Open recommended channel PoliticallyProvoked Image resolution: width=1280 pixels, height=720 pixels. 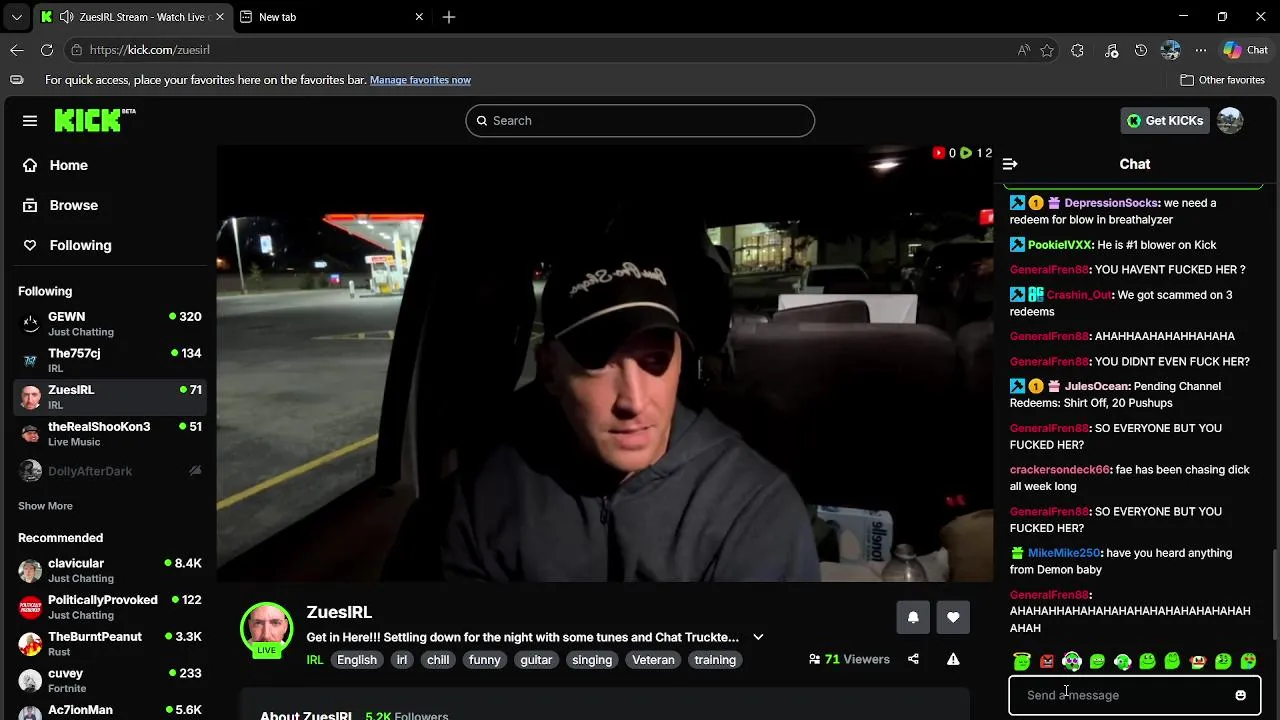[x=110, y=607]
